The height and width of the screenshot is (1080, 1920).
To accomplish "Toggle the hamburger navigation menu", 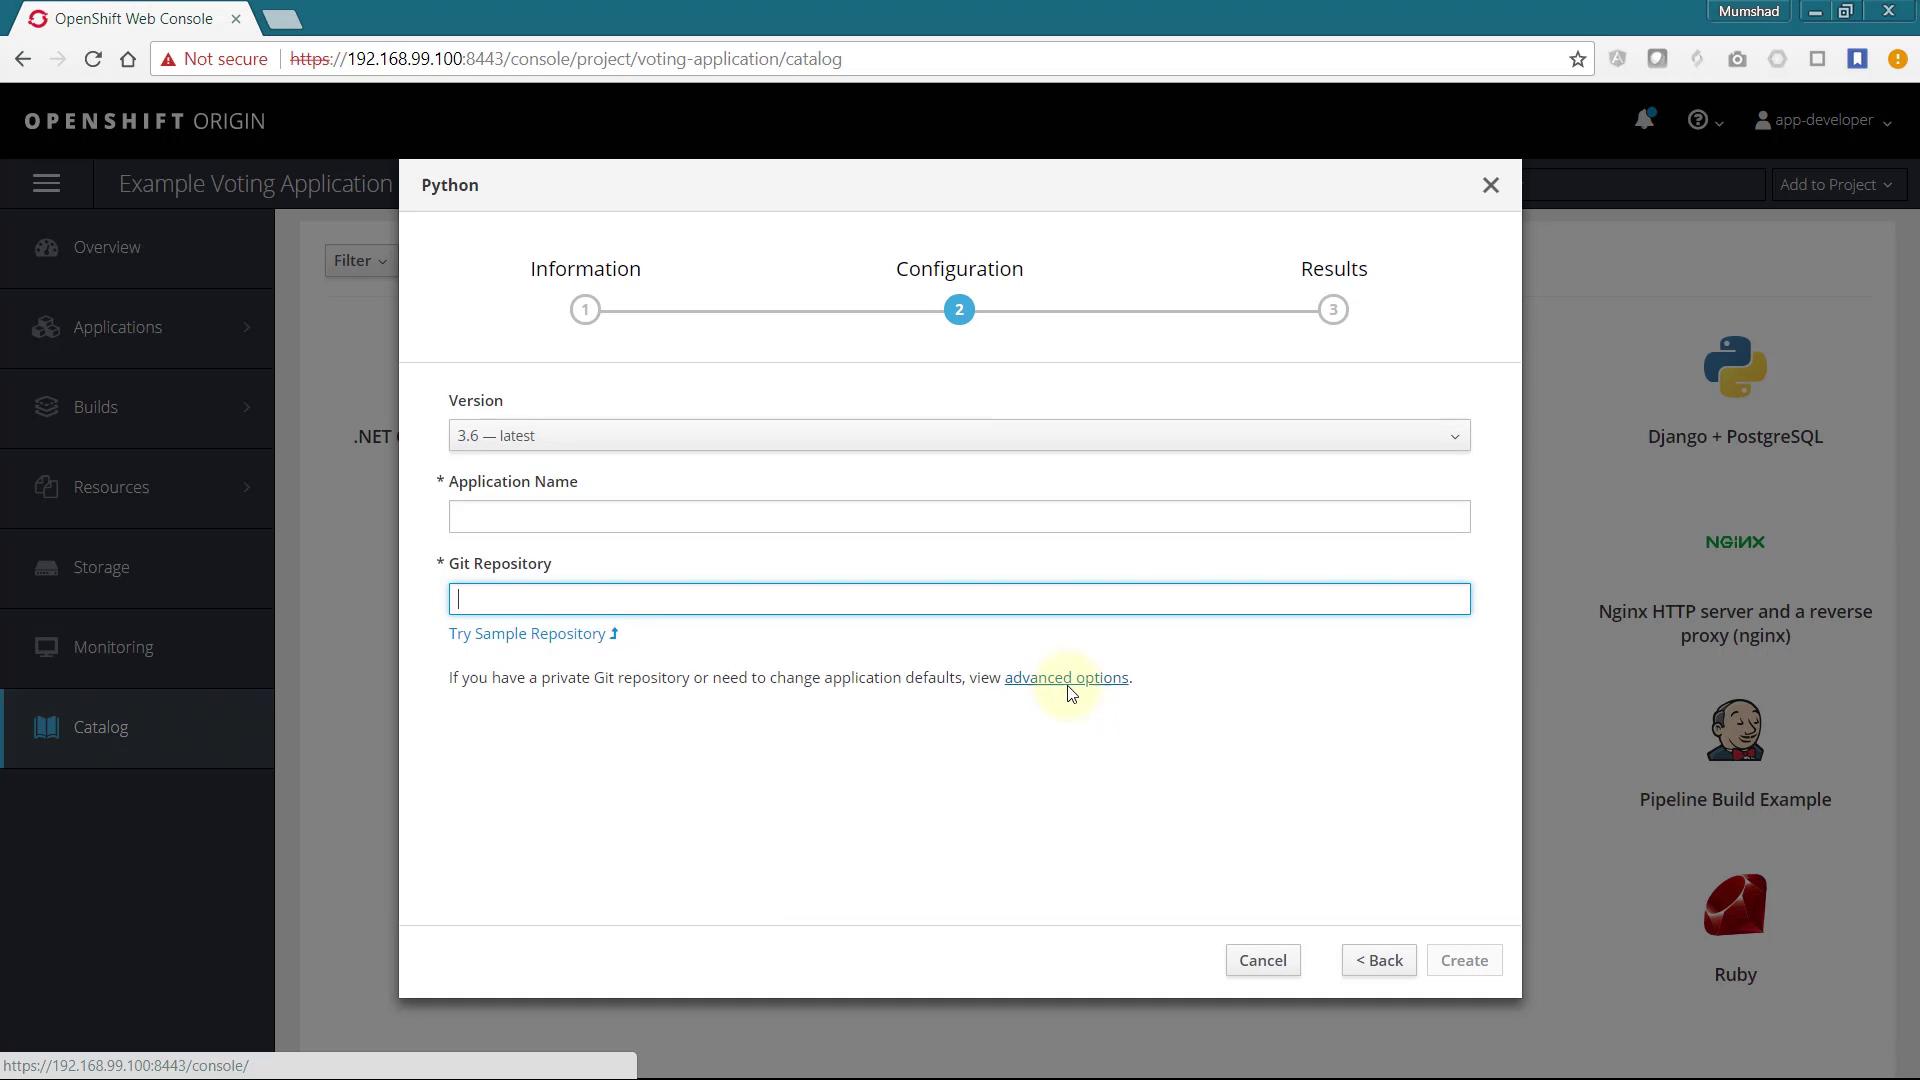I will point(47,184).
